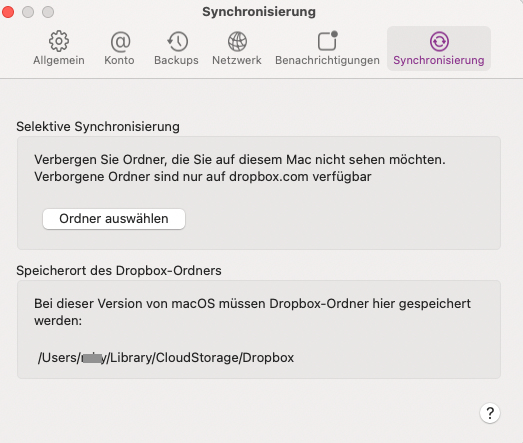Switch to the Konto tab label

pos(119,60)
